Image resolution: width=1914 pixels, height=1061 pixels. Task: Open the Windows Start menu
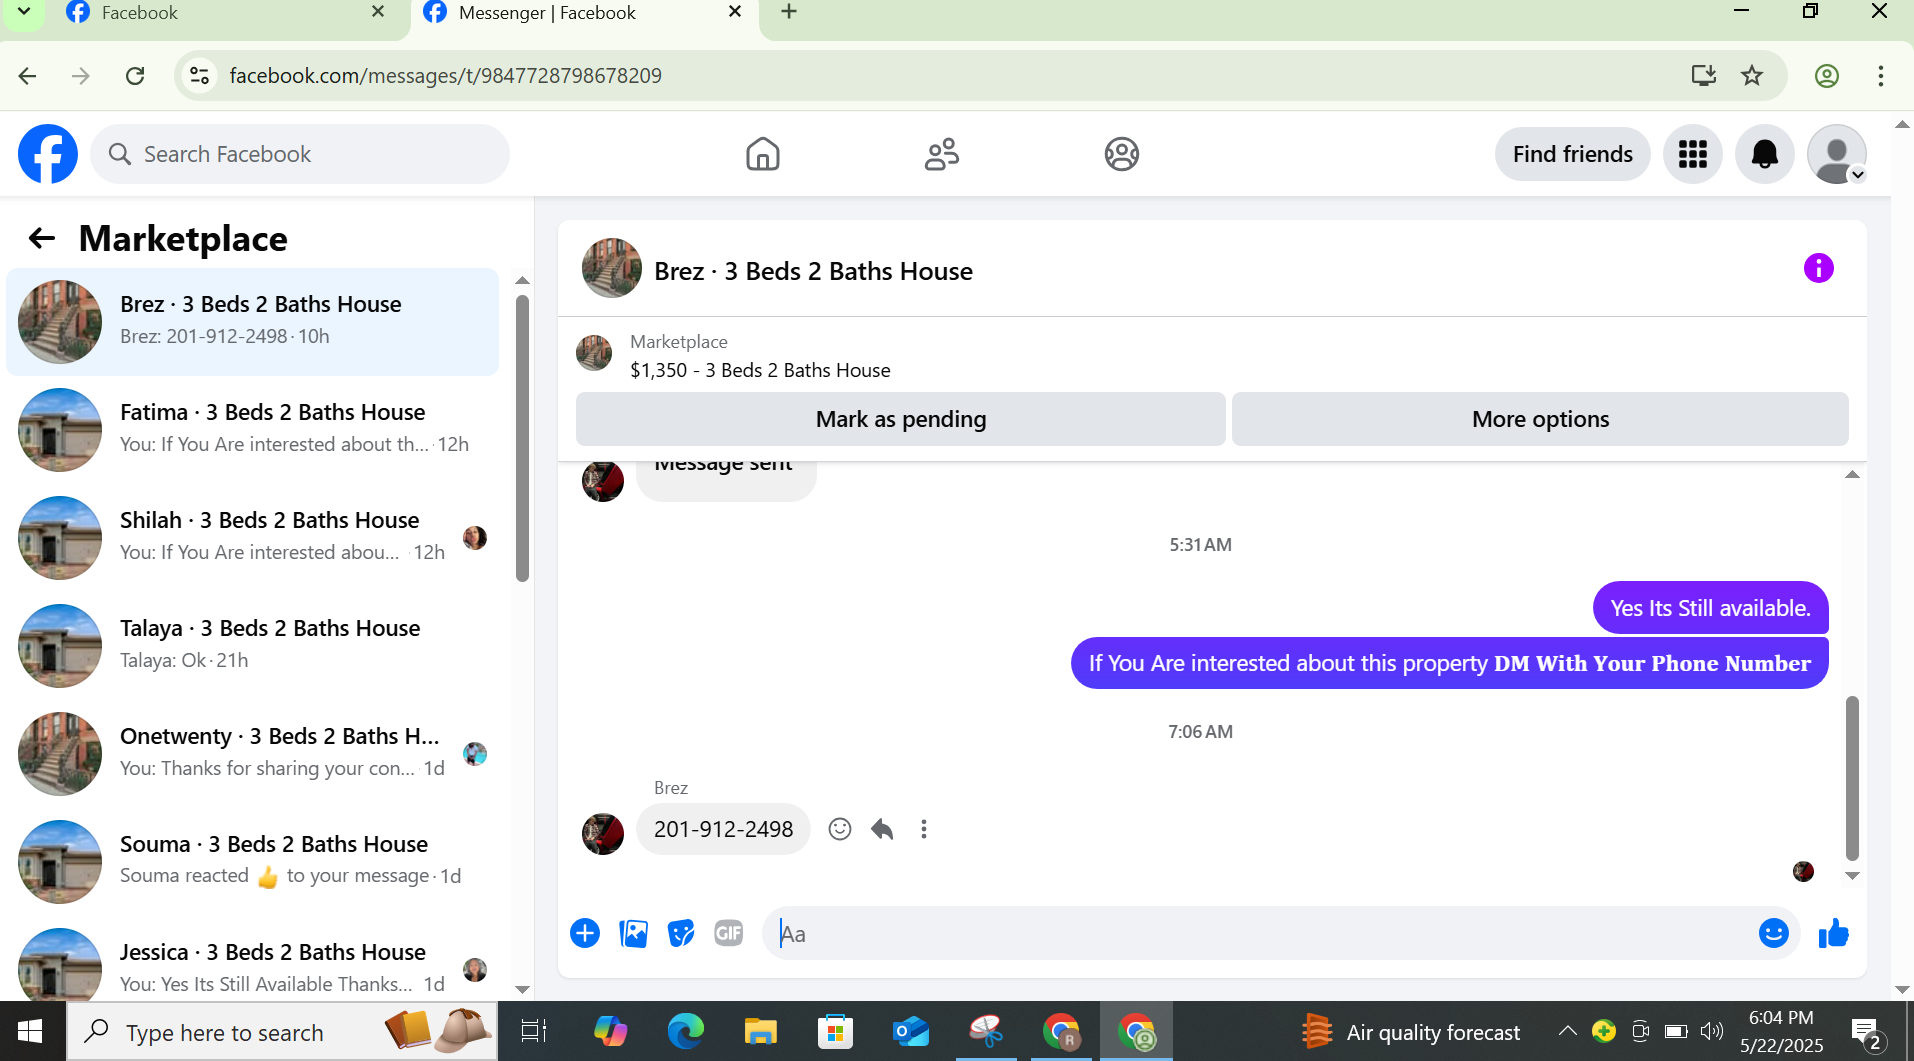[x=30, y=1031]
